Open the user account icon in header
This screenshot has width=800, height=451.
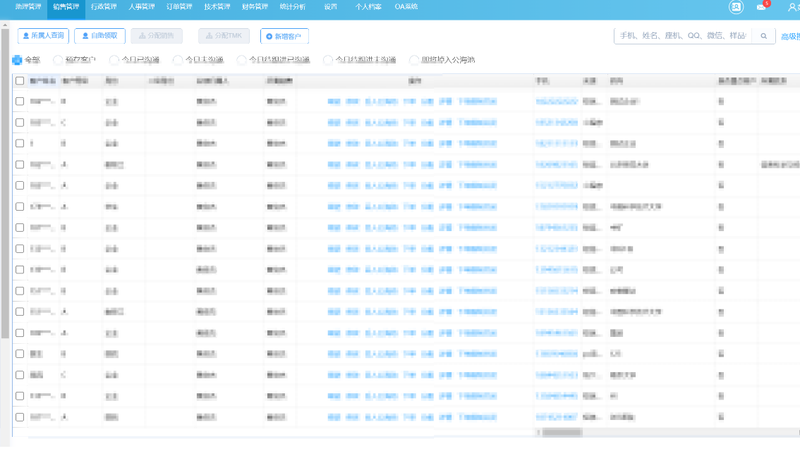pos(793,7)
